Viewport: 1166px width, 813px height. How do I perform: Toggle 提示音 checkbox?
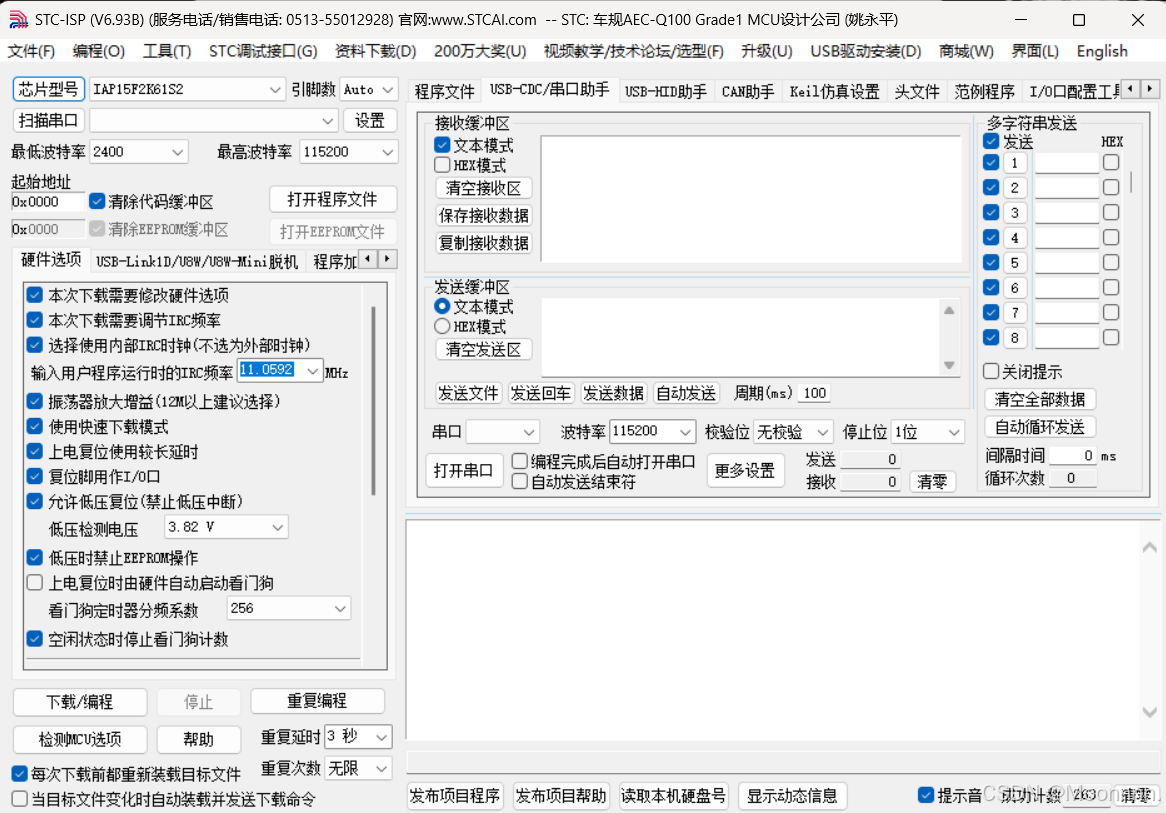click(926, 795)
